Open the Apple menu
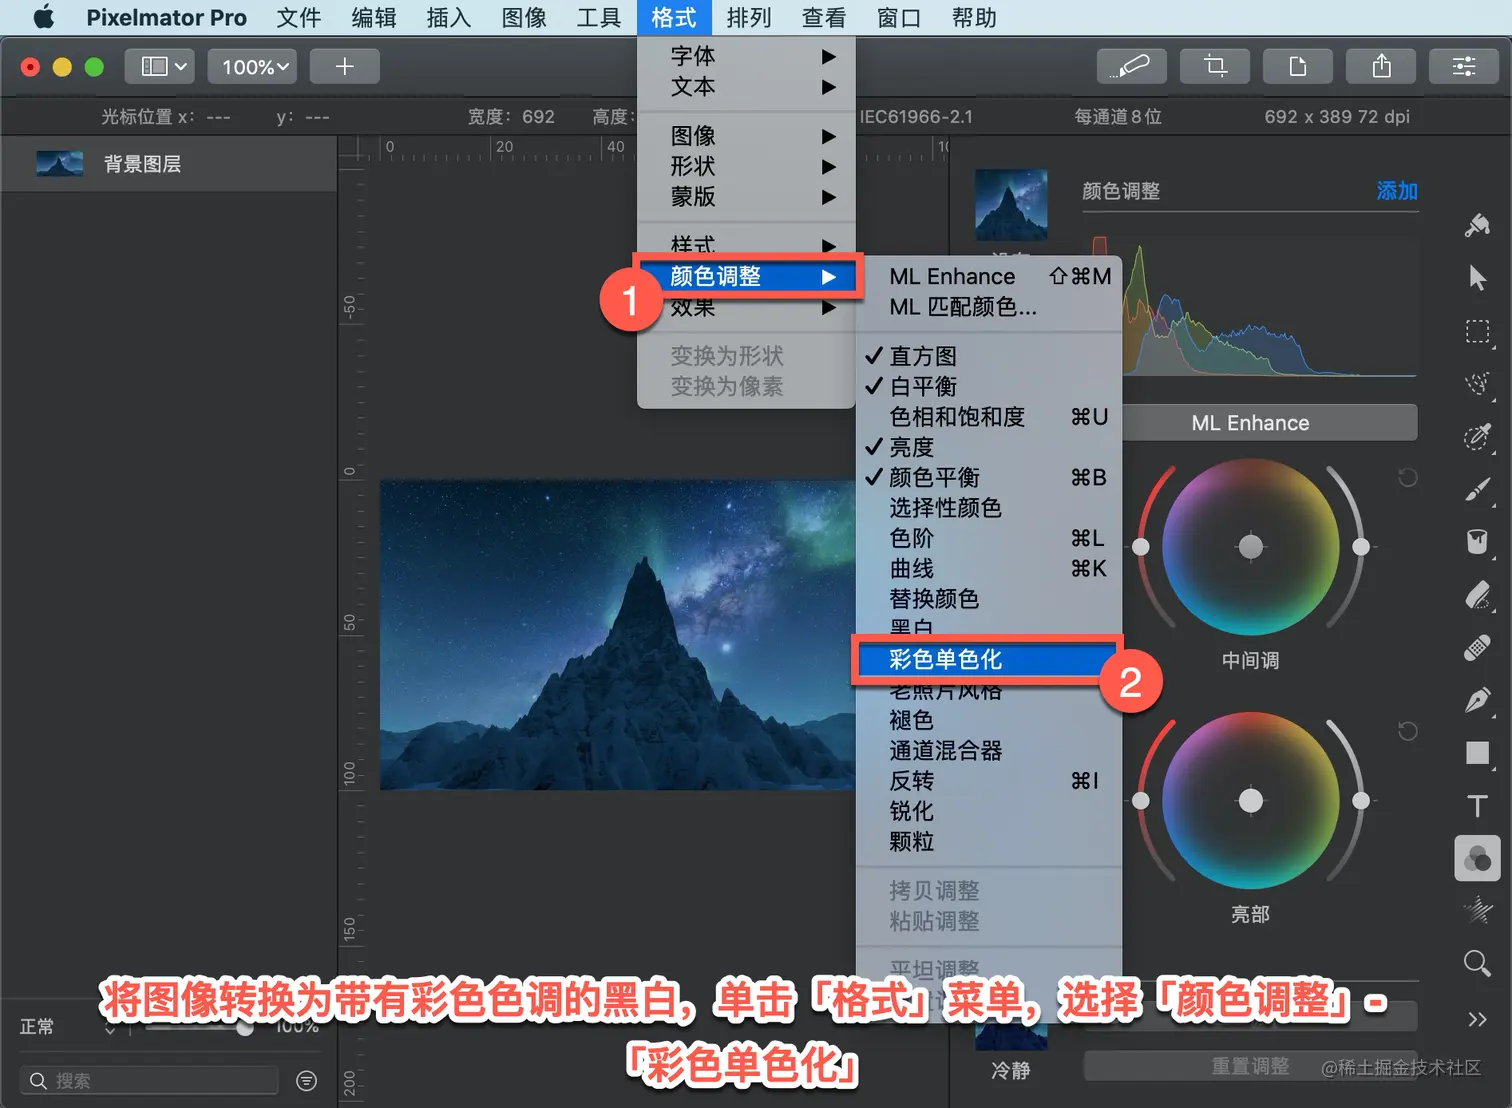Screen dimensions: 1512x1108 point(43,17)
